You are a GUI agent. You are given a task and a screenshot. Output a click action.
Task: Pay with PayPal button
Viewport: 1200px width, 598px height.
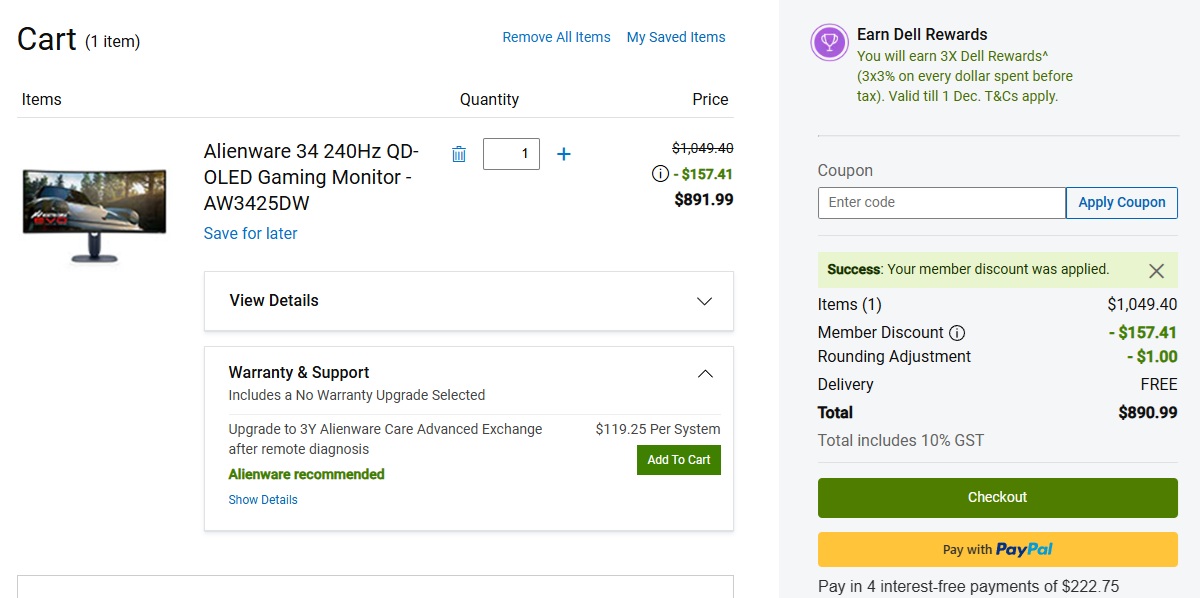pyautogui.click(x=997, y=549)
